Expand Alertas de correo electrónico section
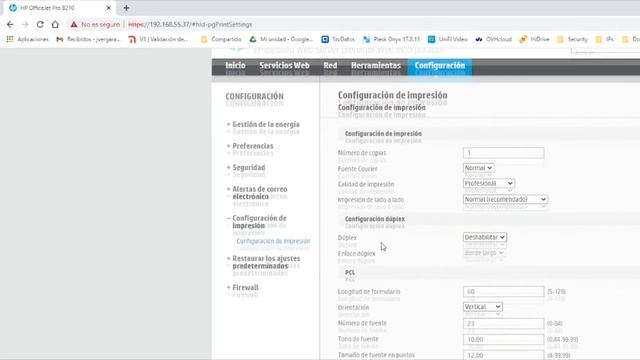The image size is (640, 360). (257, 193)
